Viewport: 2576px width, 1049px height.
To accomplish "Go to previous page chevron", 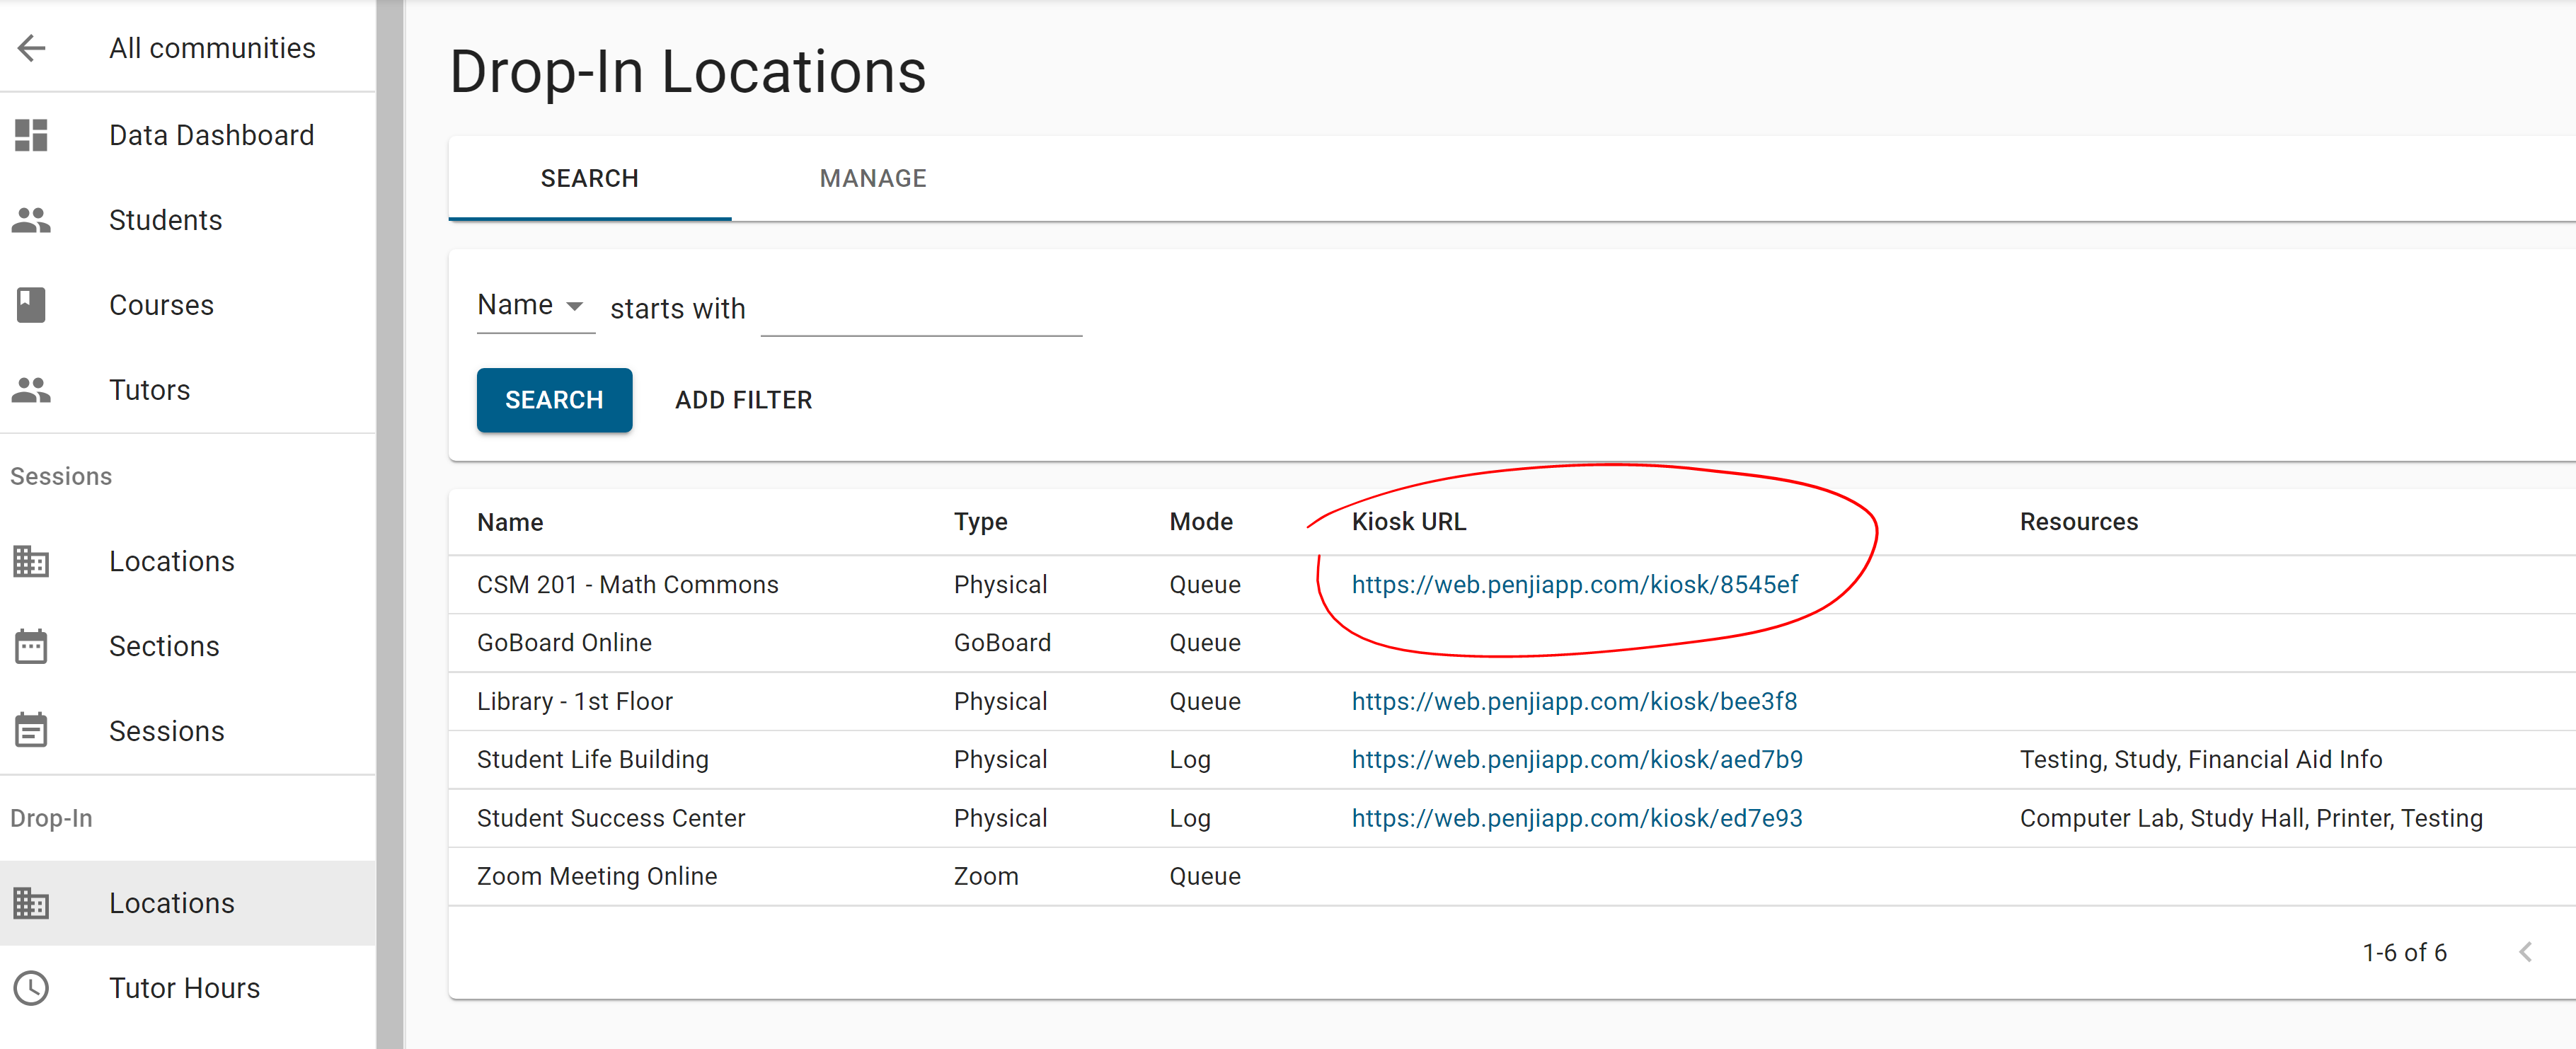I will (2526, 952).
